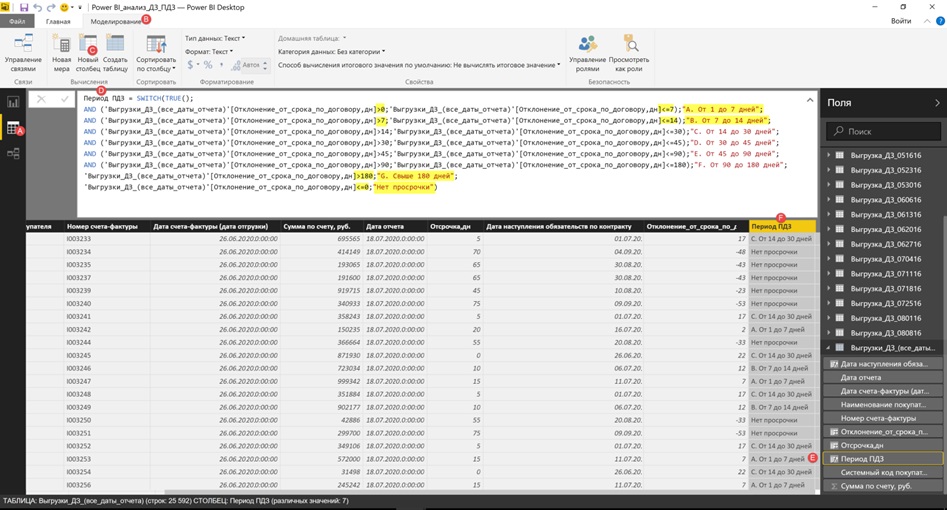Open Тип данных: Текст dropdown
This screenshot has height=510, width=947.
point(215,38)
